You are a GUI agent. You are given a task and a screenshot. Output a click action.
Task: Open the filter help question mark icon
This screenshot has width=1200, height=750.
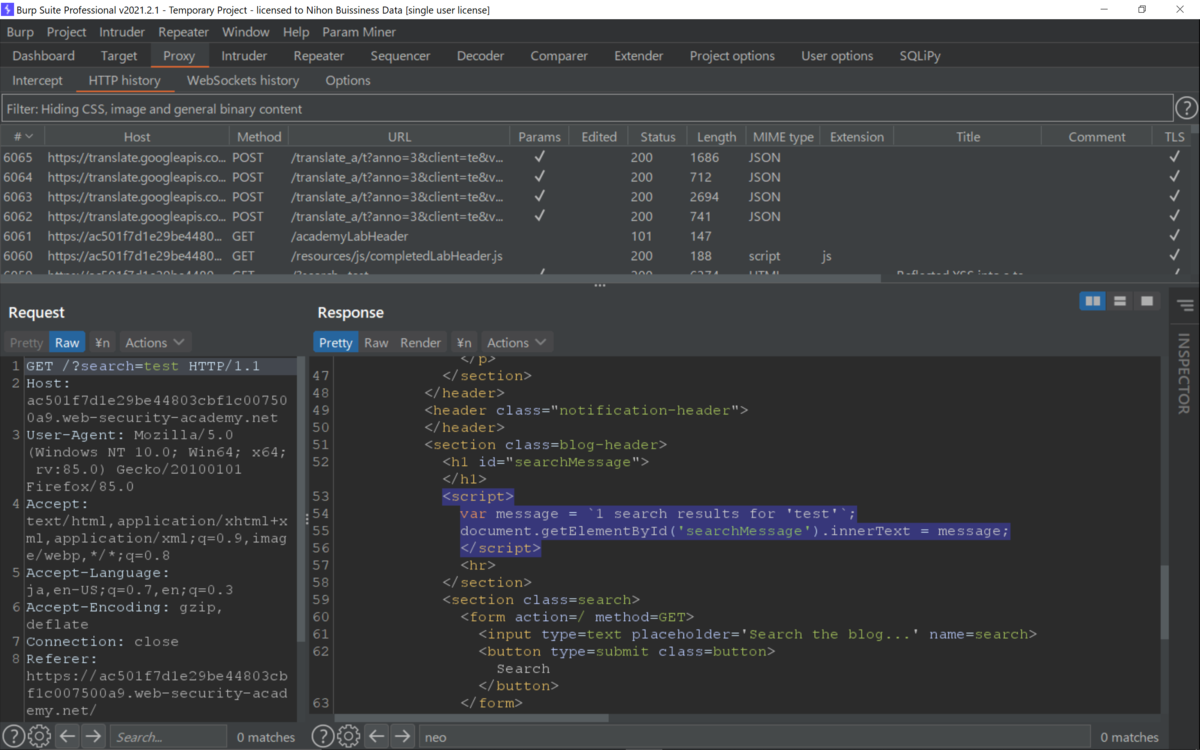point(1186,108)
